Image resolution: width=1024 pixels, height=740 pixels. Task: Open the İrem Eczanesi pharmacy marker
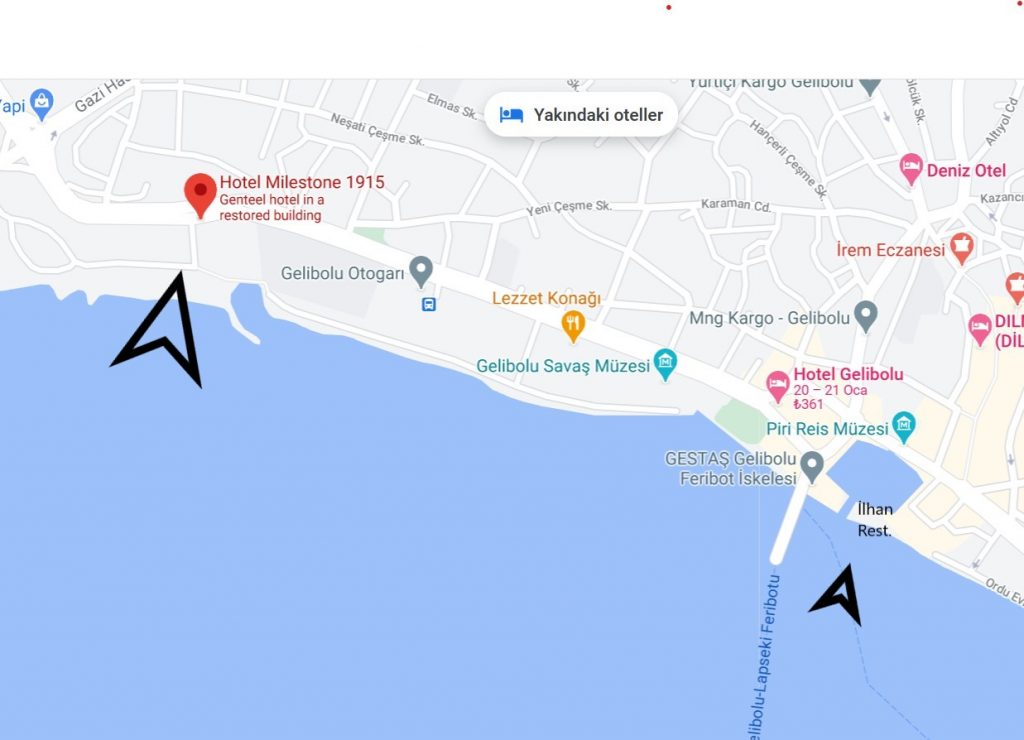(961, 249)
